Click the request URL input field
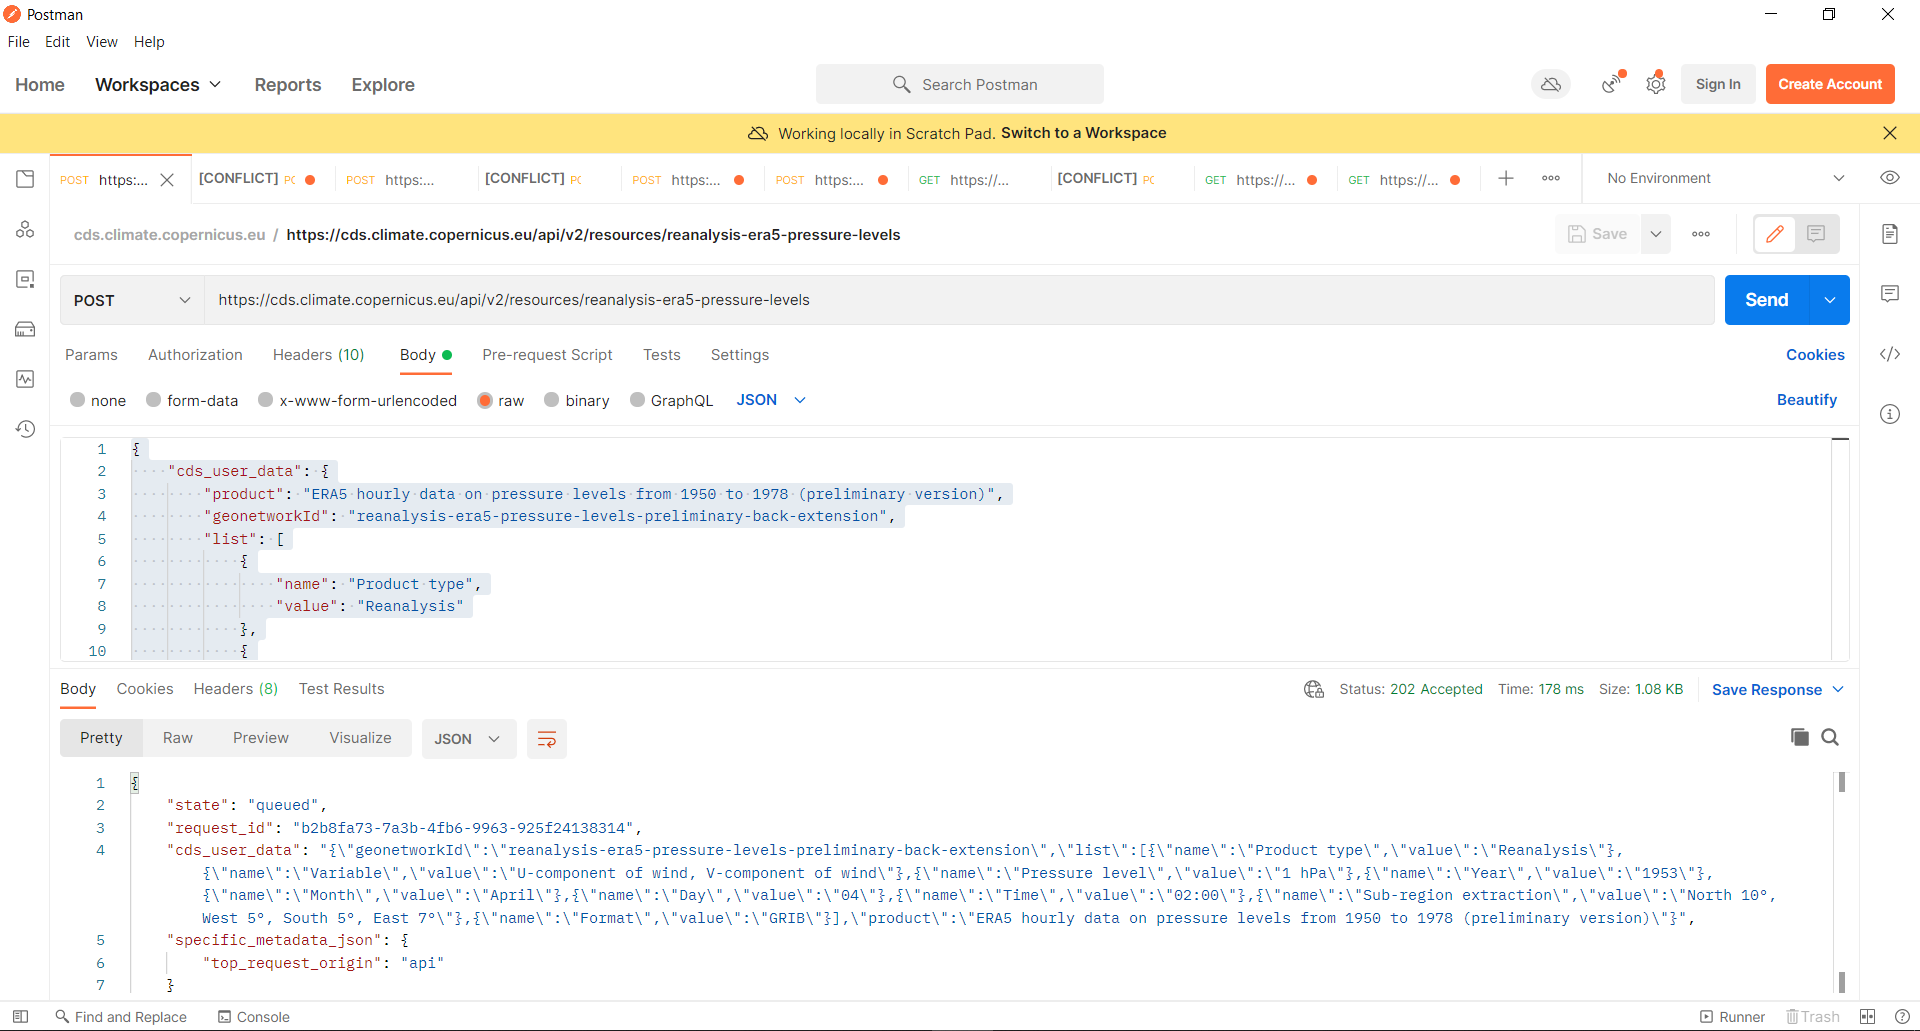 coord(960,300)
